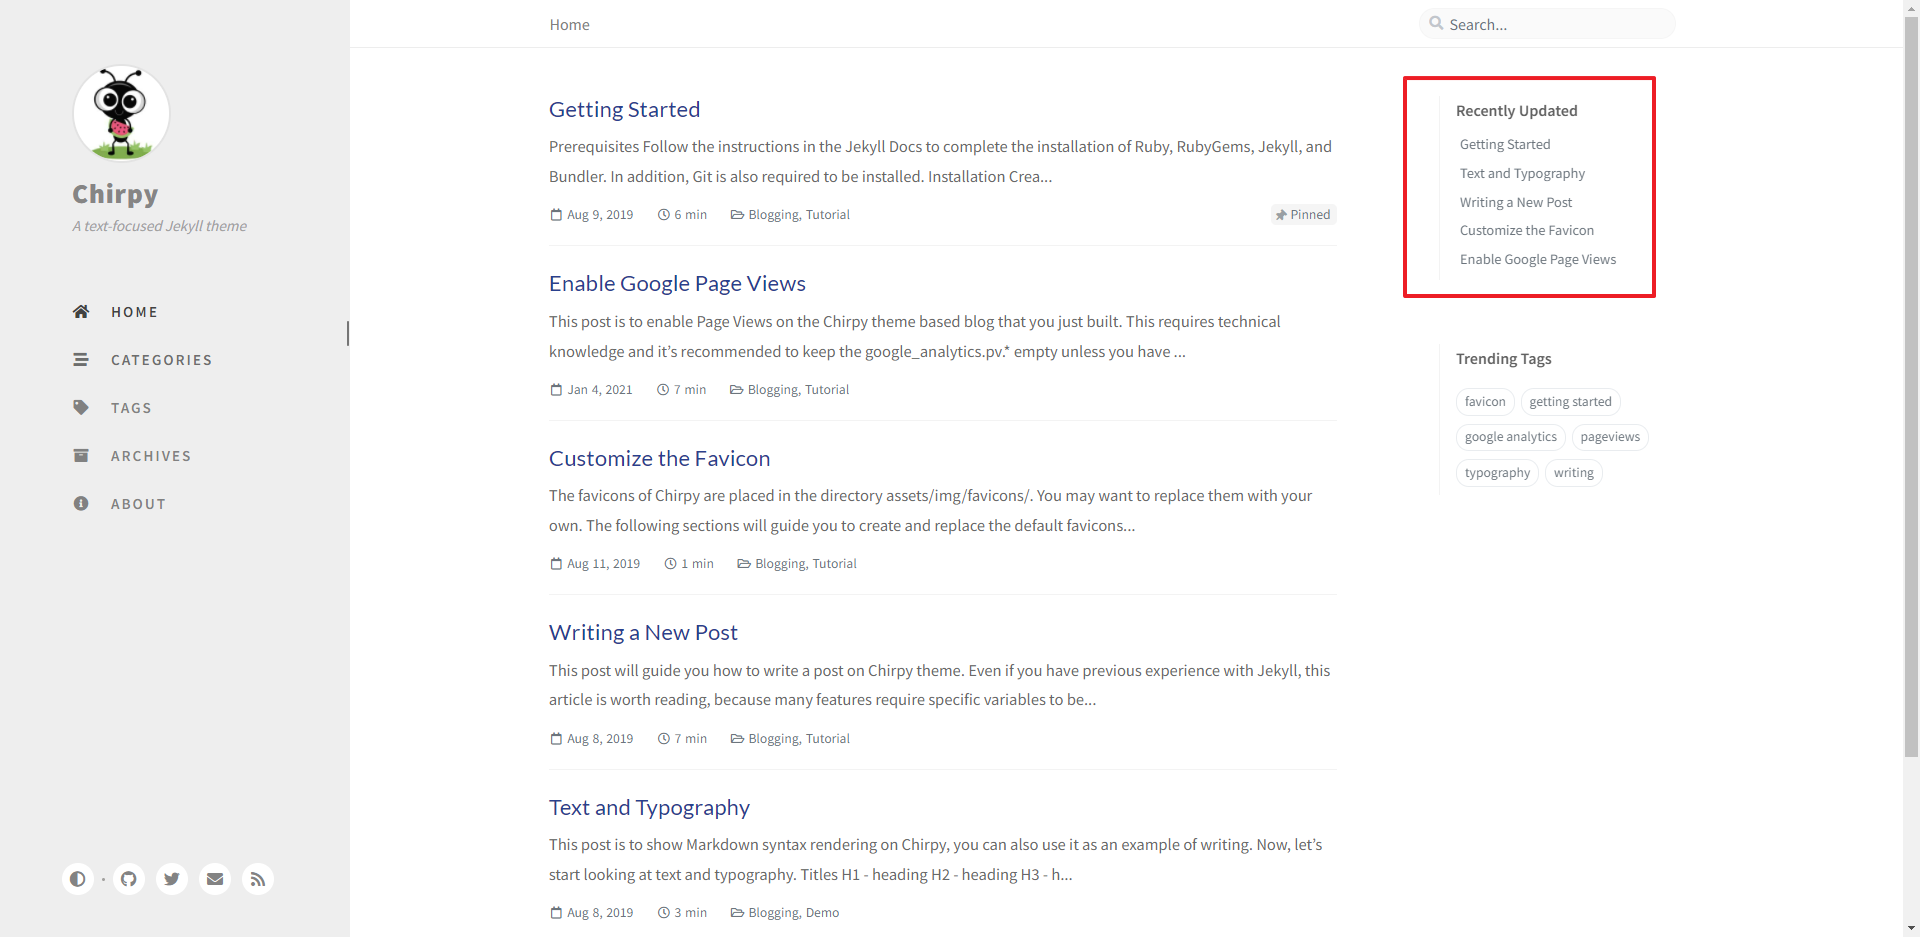1920x937 pixels.
Task: Click the calendar icon beside Jan 4, 2021
Action: tap(556, 390)
